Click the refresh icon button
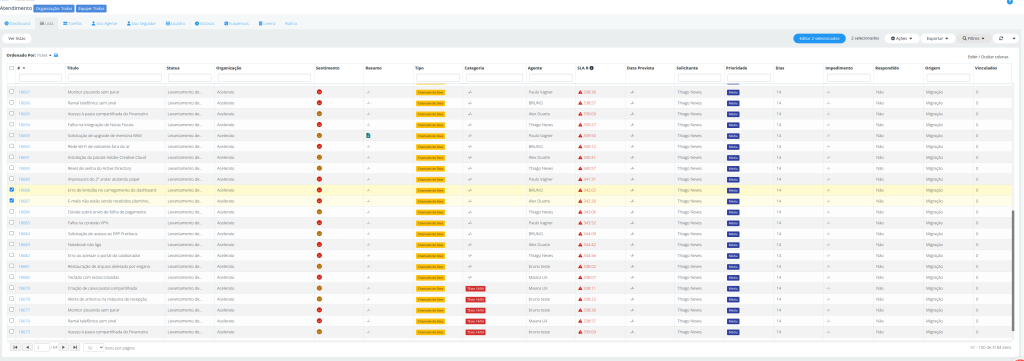Viewport: 1024px width, 361px height. [1001, 39]
